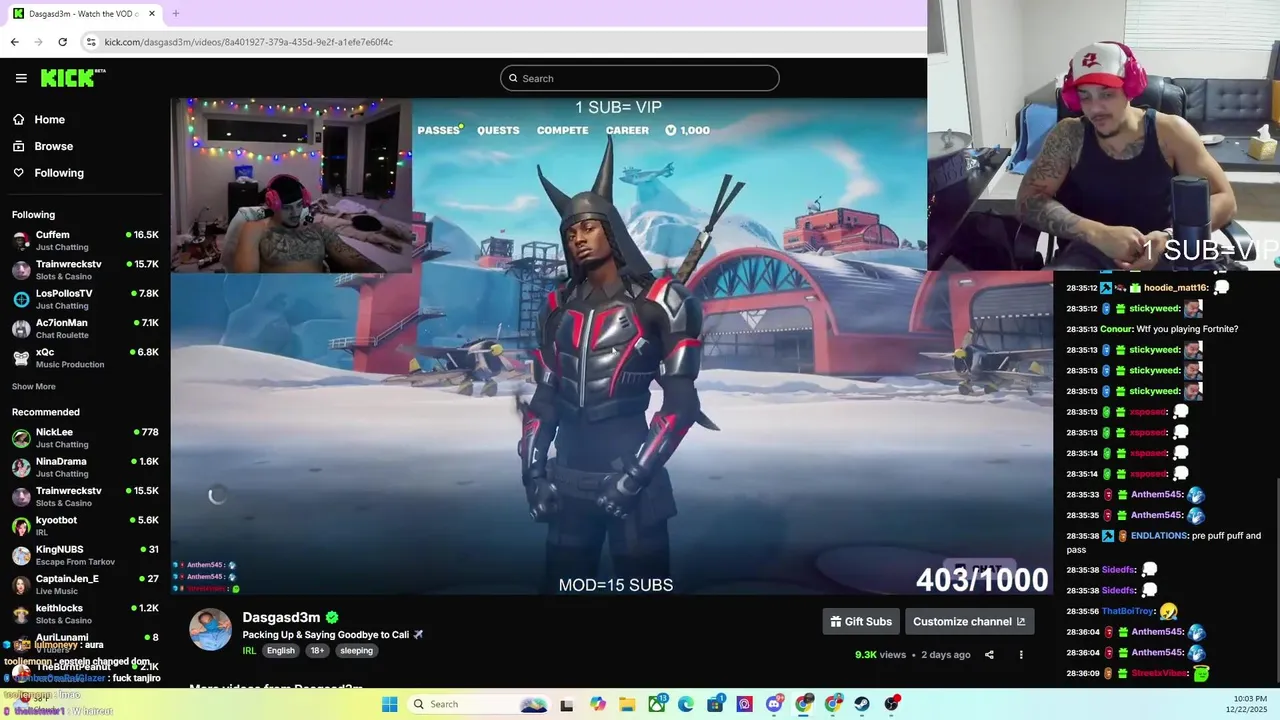Click ENDLATIONS username in chat
The image size is (1280, 720).
(x=1158, y=536)
